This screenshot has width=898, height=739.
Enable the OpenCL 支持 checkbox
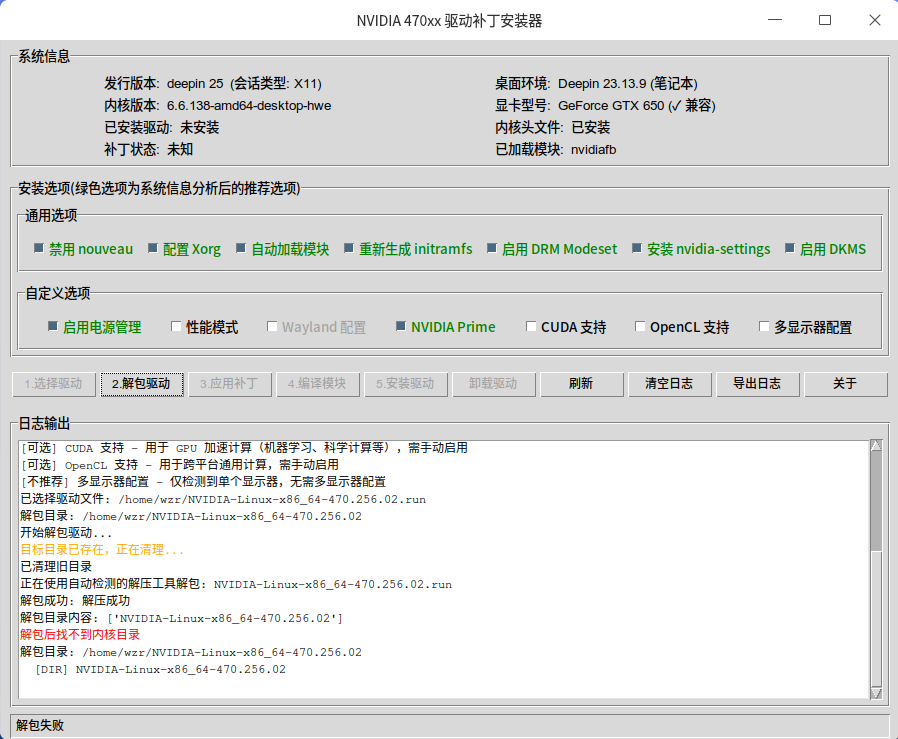(x=640, y=327)
